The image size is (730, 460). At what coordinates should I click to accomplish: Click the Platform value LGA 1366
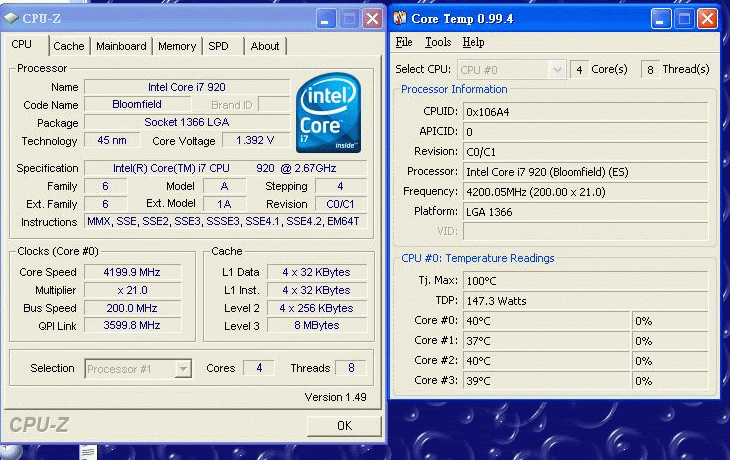coord(586,212)
